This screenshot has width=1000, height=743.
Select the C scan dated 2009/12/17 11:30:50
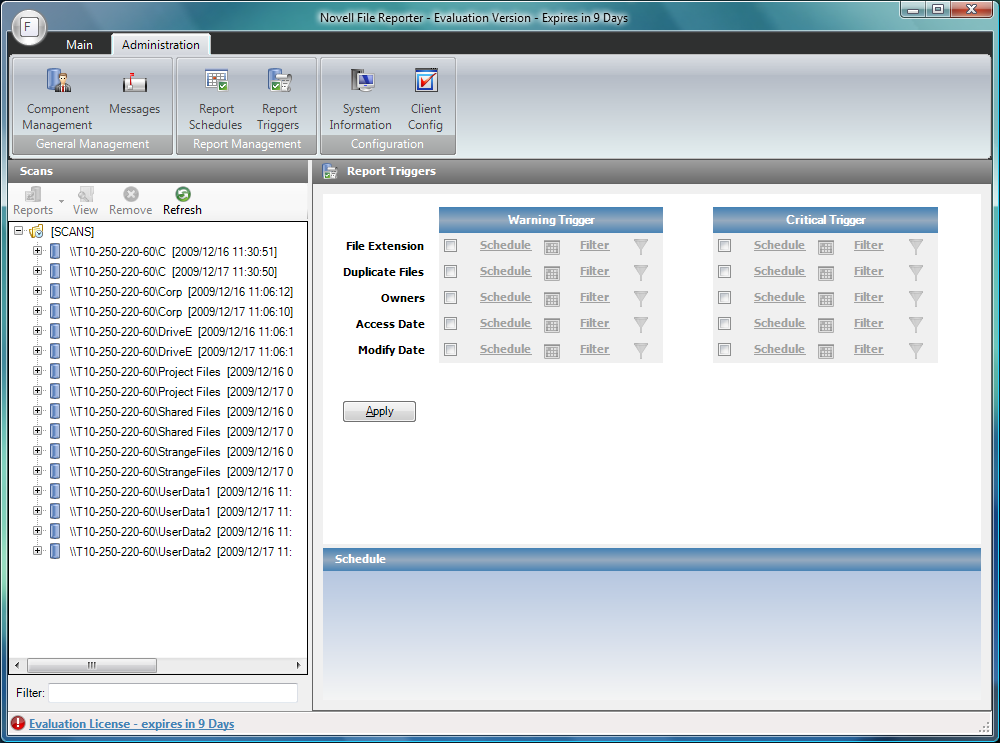point(173,271)
